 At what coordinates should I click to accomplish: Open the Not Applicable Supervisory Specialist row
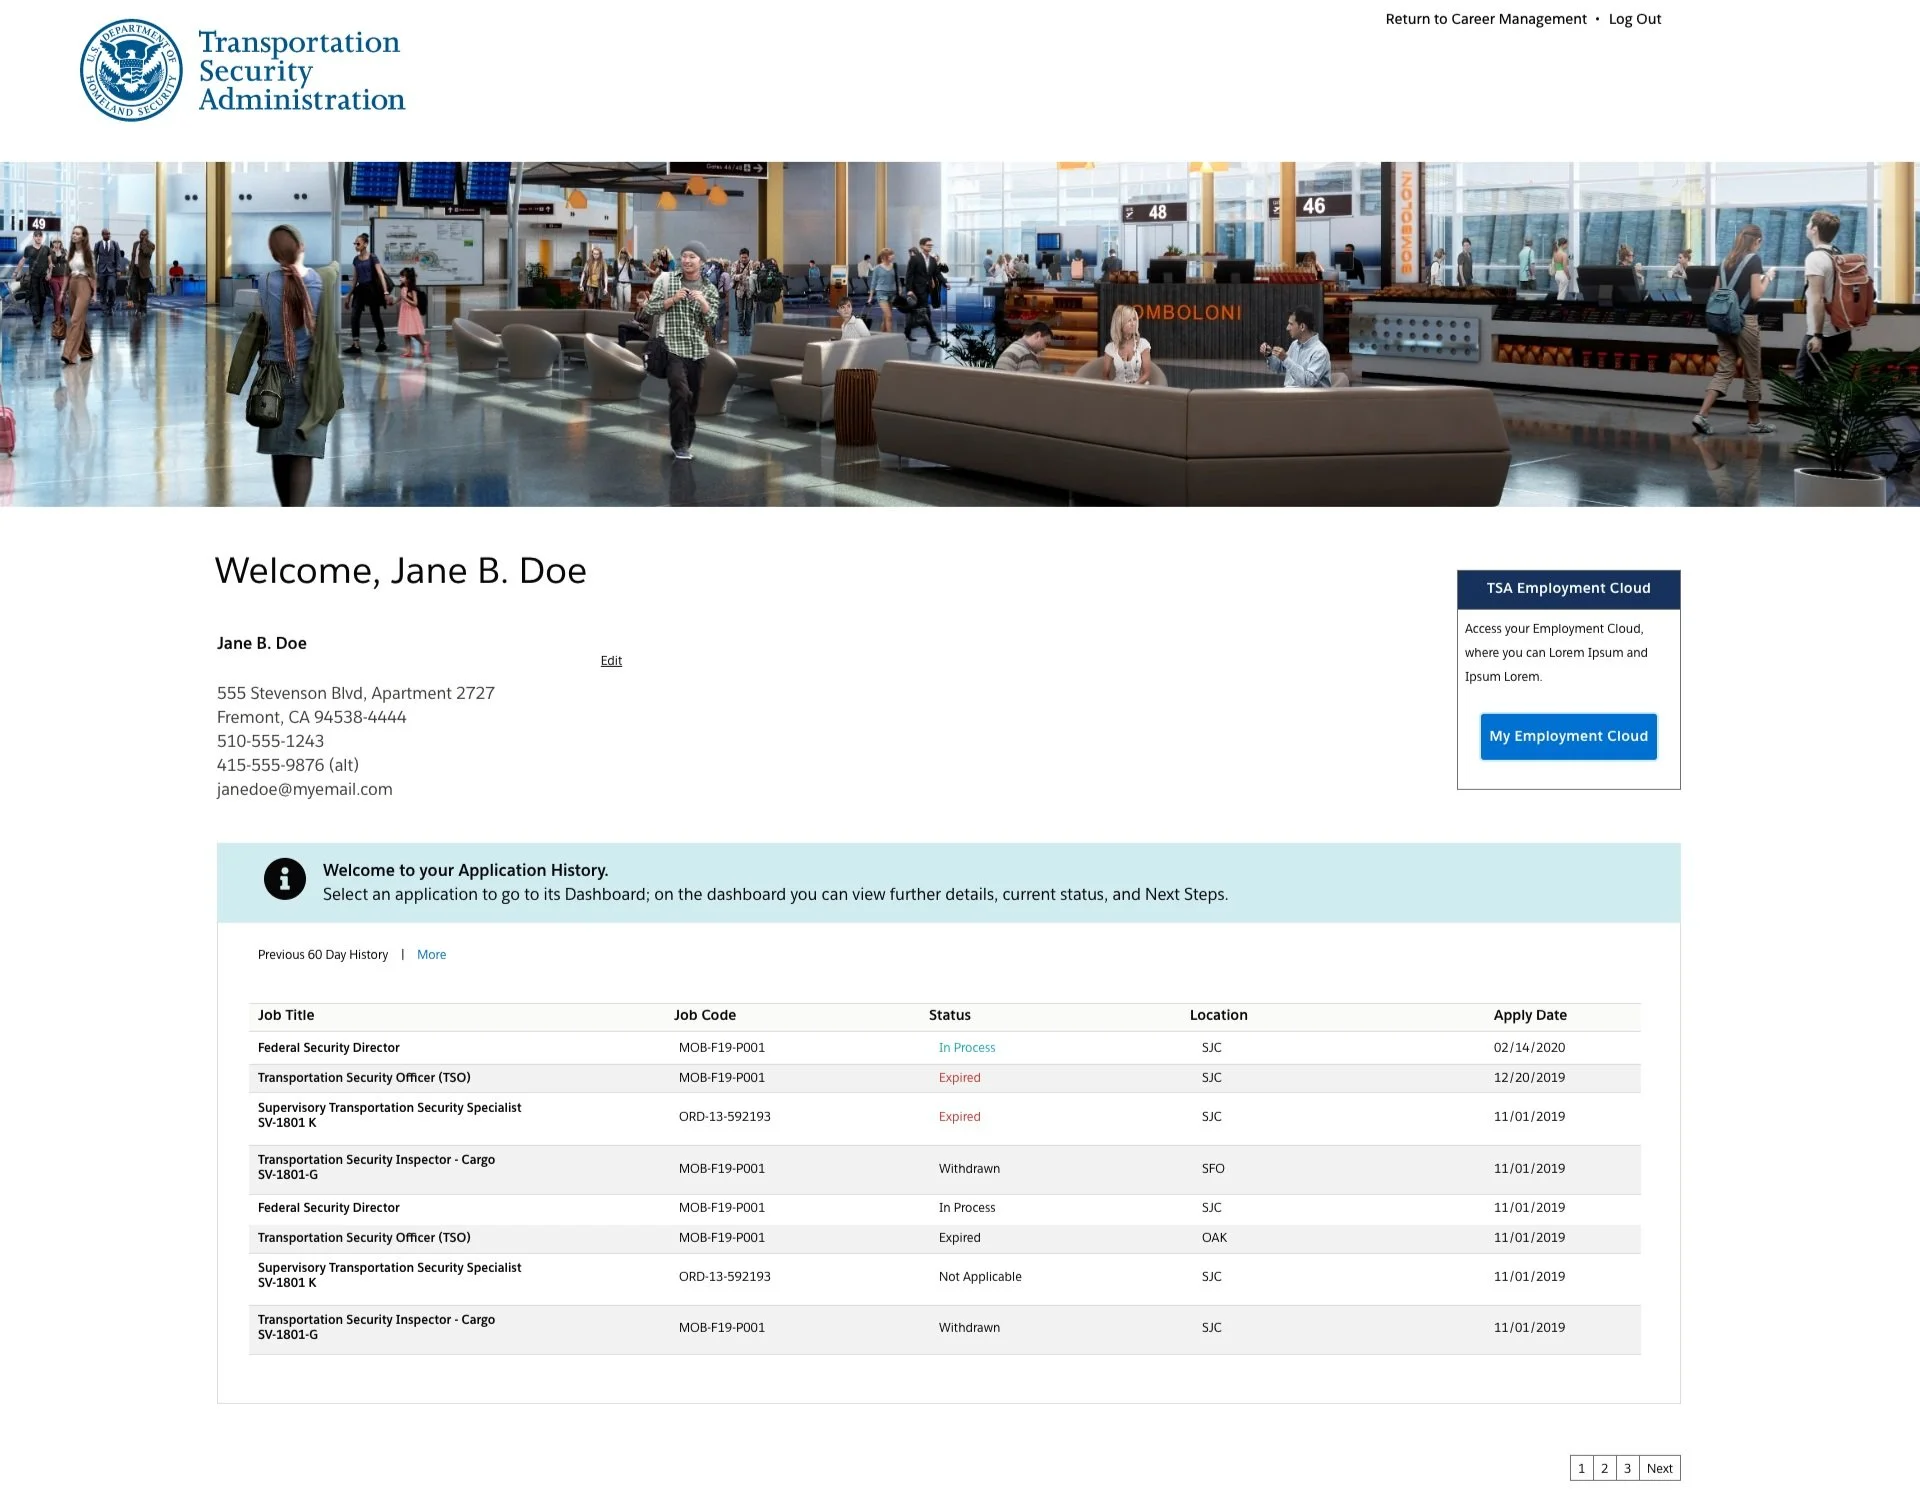(389, 1268)
